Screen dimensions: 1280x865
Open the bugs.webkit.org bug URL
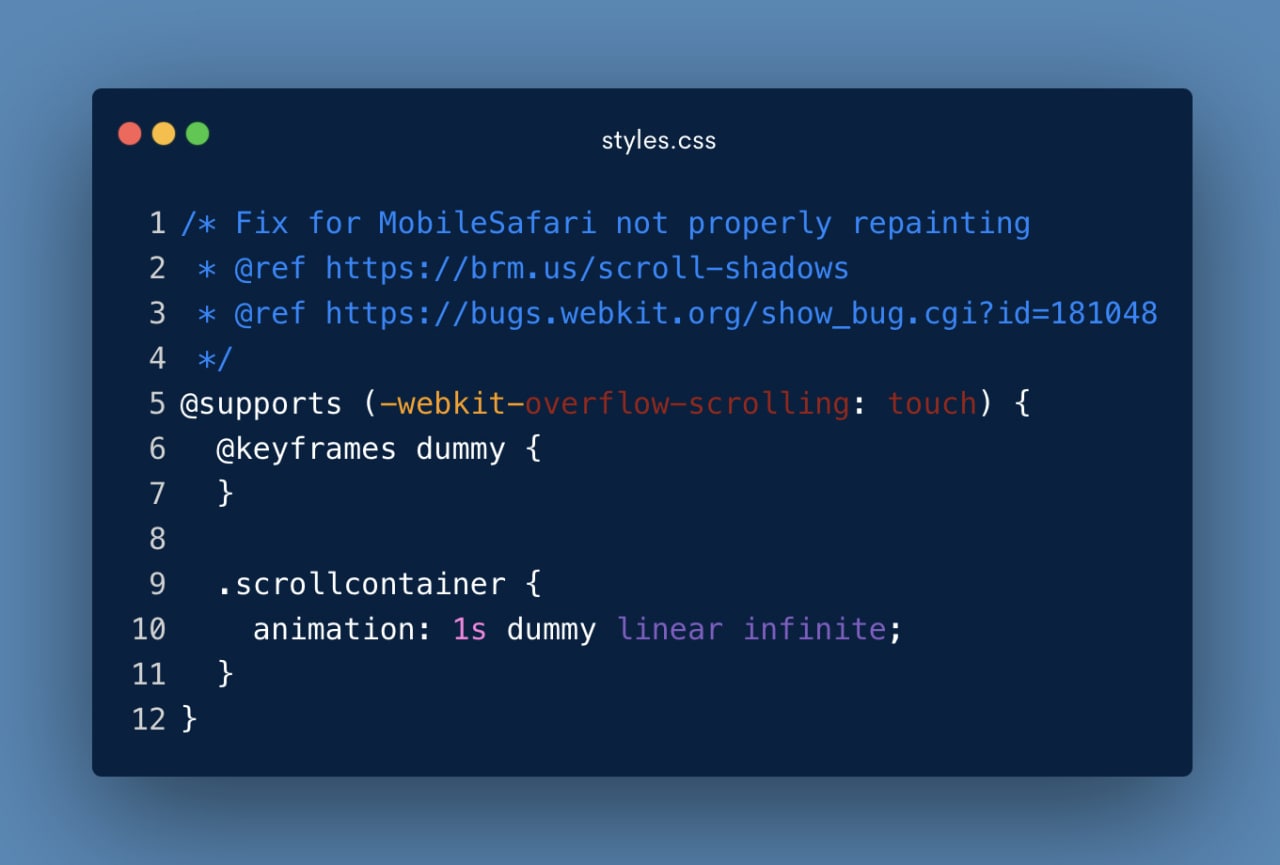pyautogui.click(x=741, y=313)
